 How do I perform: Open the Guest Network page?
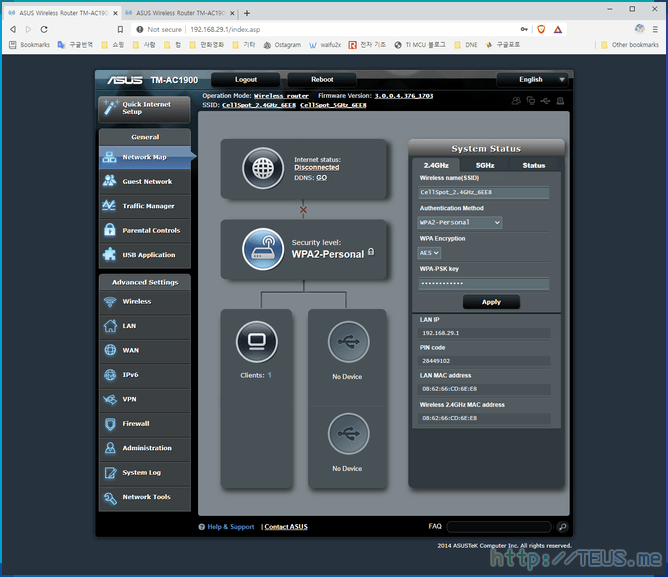coord(145,182)
